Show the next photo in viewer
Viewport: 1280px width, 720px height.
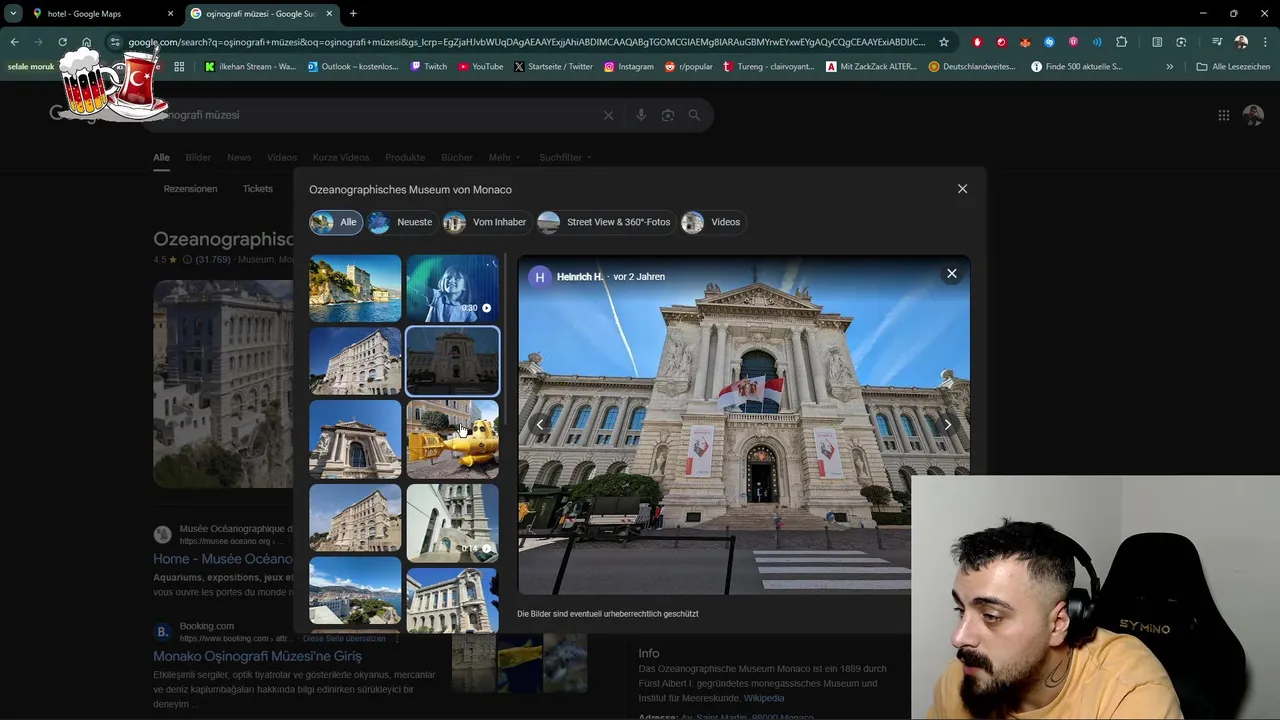point(948,425)
